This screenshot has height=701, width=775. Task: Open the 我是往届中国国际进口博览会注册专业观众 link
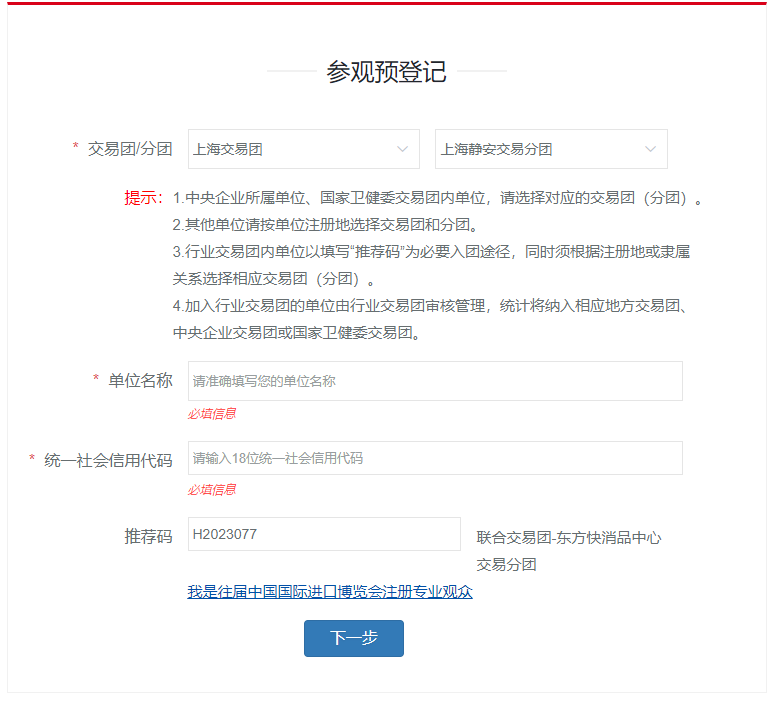(330, 591)
